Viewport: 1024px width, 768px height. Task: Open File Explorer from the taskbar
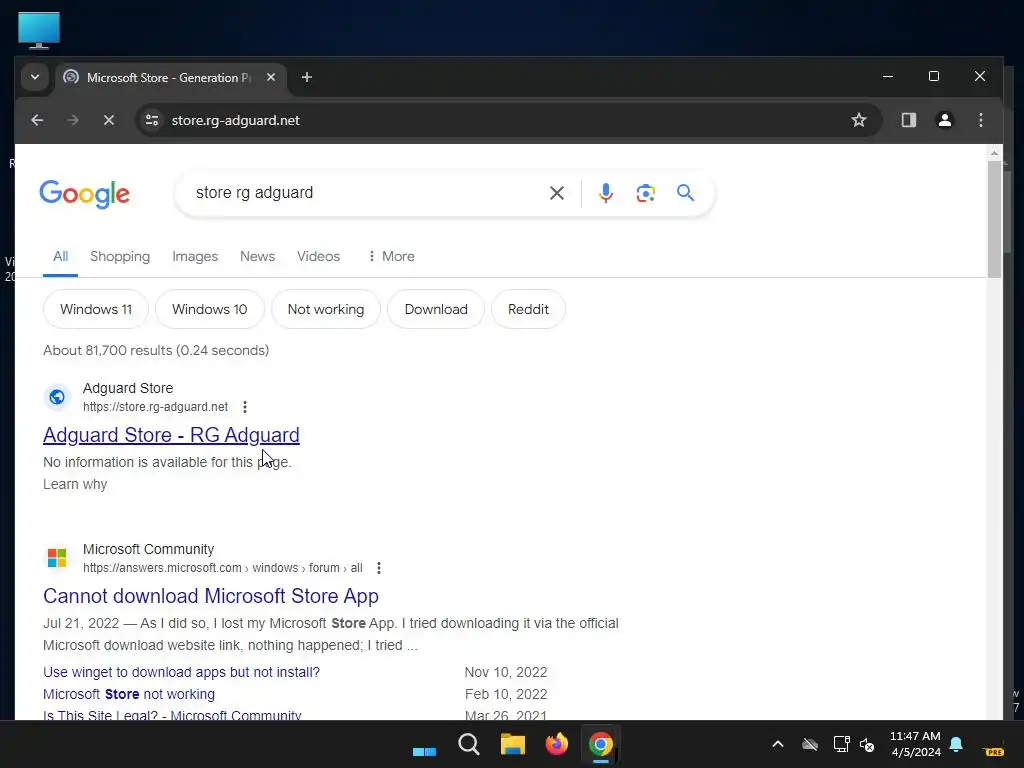pyautogui.click(x=513, y=744)
